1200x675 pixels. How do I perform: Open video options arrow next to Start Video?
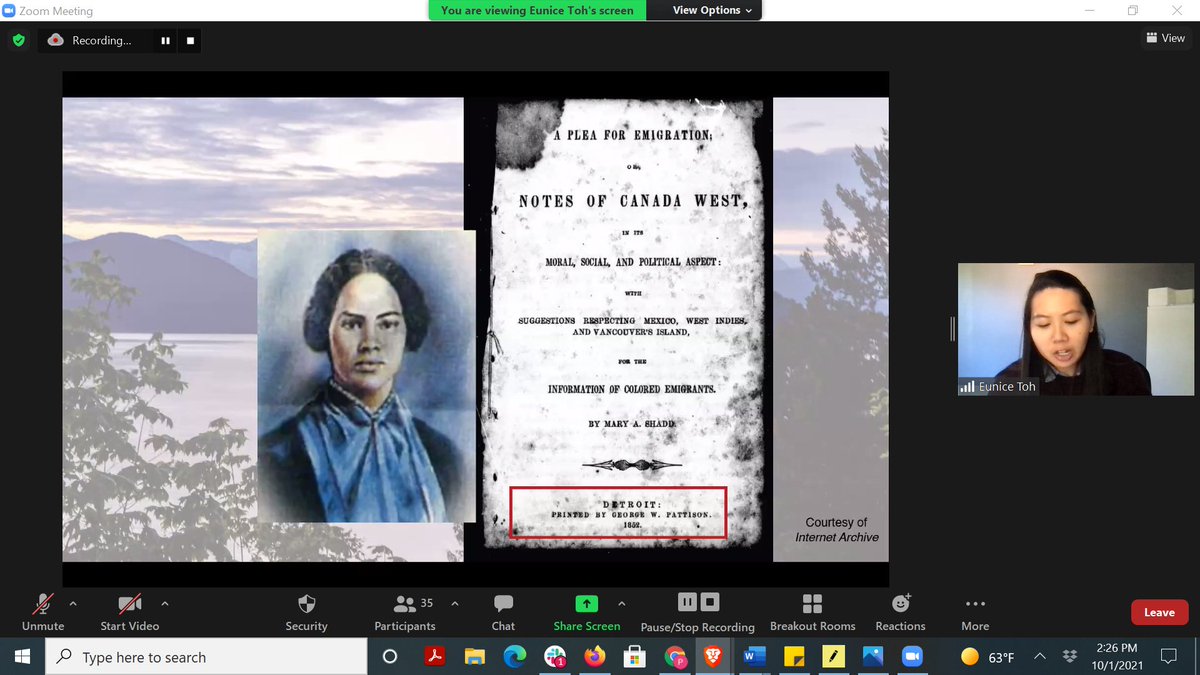[165, 604]
